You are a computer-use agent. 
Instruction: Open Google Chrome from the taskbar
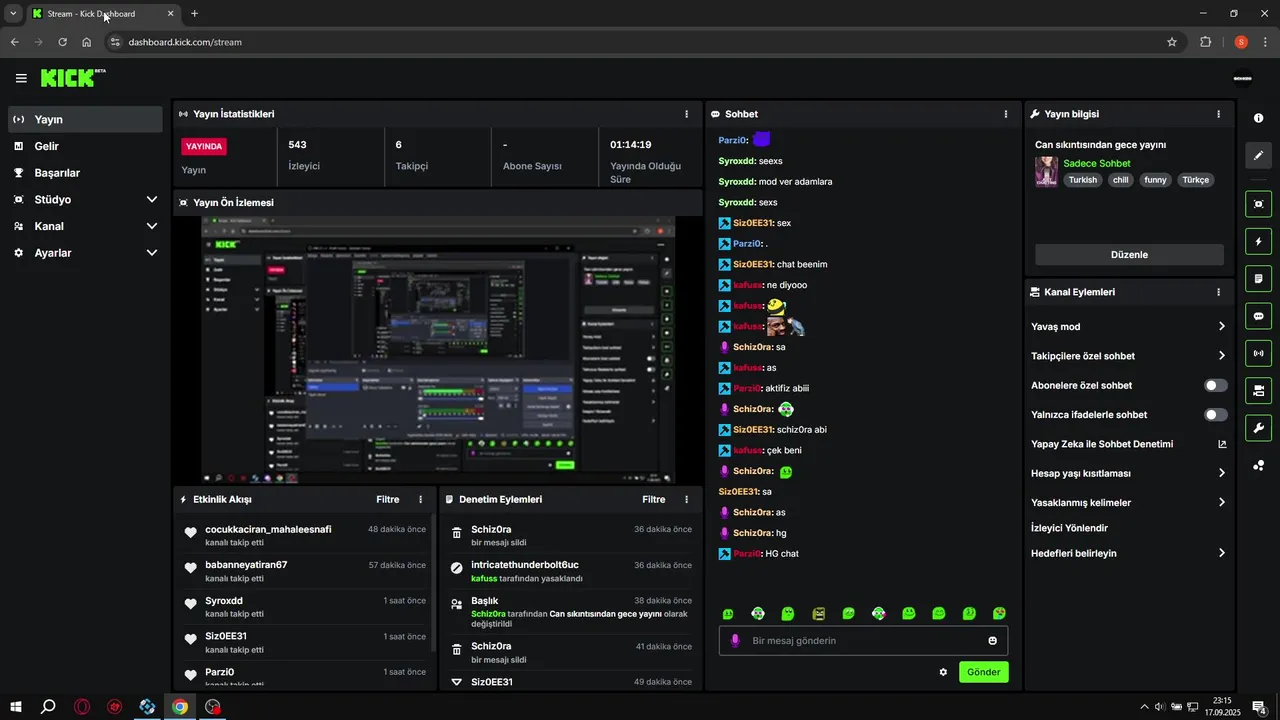(180, 707)
